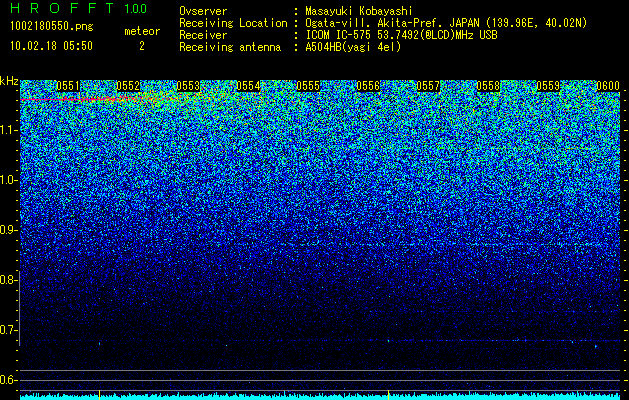Click the 0559 time marker
This screenshot has width=629, height=400.
pyautogui.click(x=548, y=86)
